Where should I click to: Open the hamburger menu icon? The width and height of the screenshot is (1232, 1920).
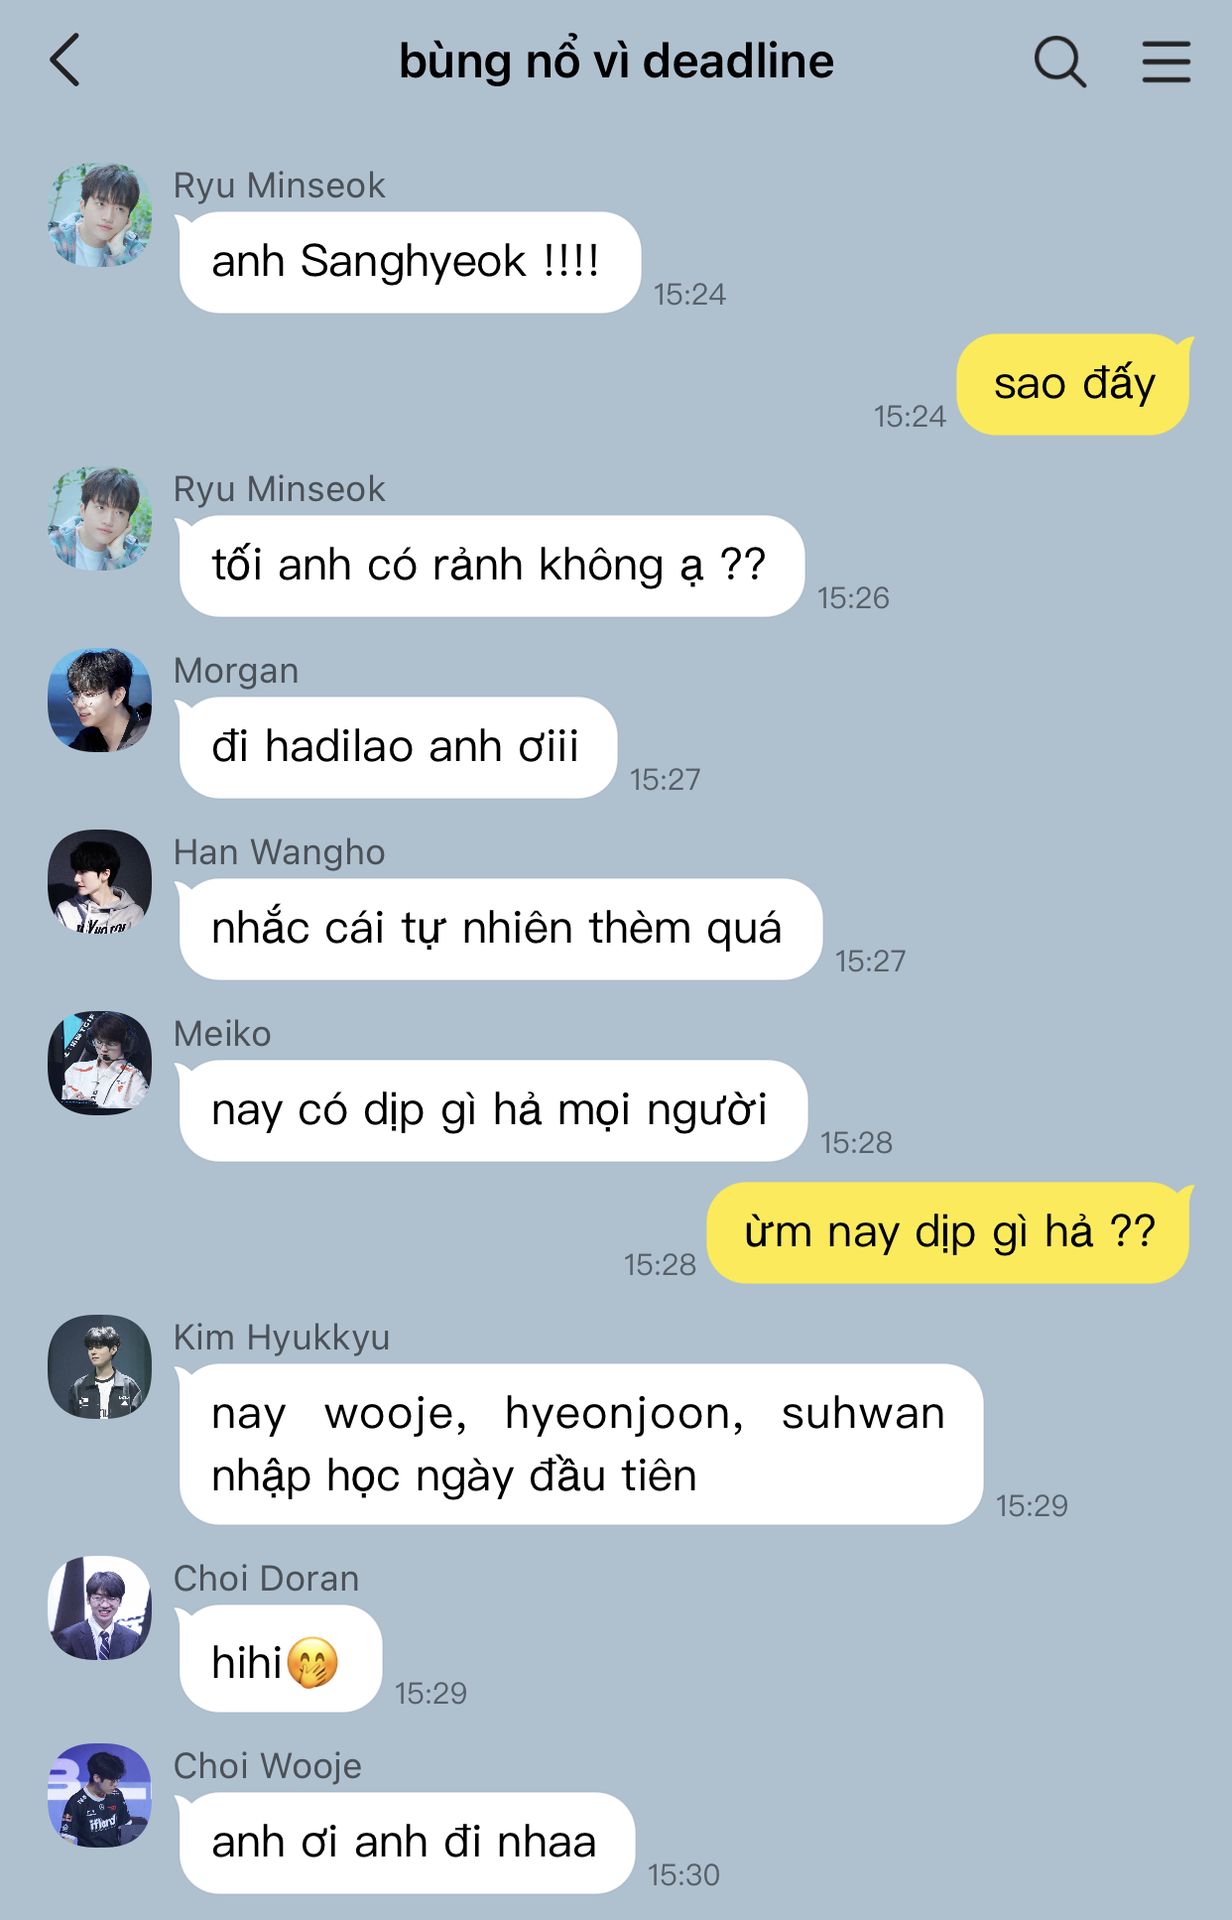point(1166,62)
